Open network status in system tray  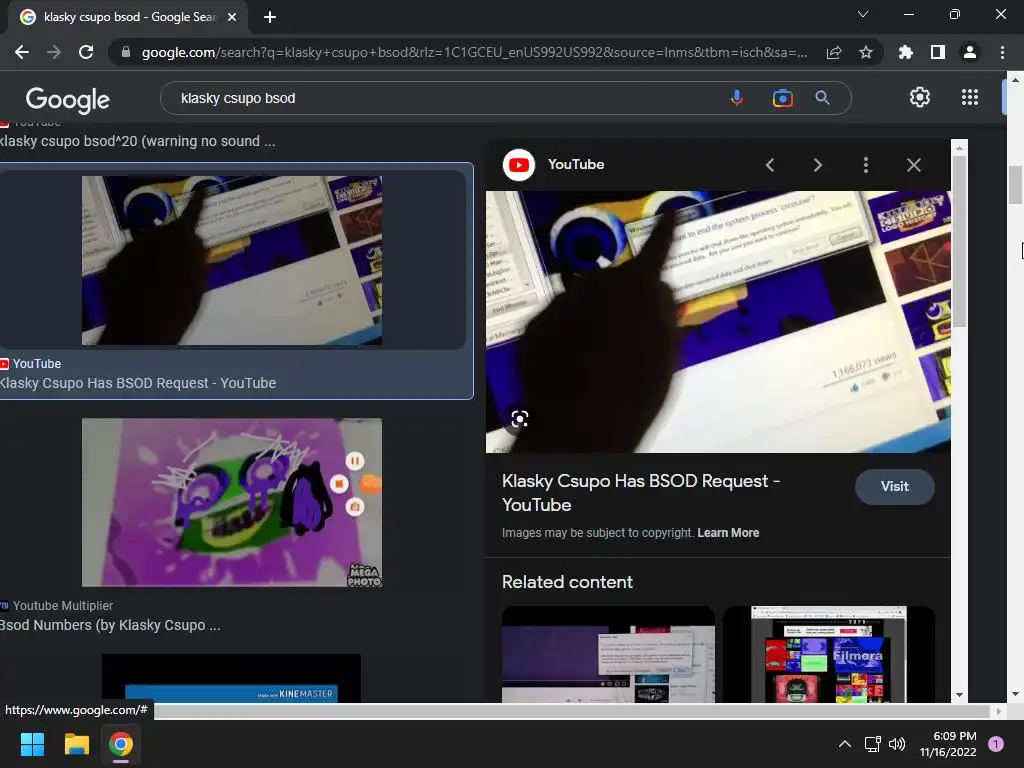(872, 744)
